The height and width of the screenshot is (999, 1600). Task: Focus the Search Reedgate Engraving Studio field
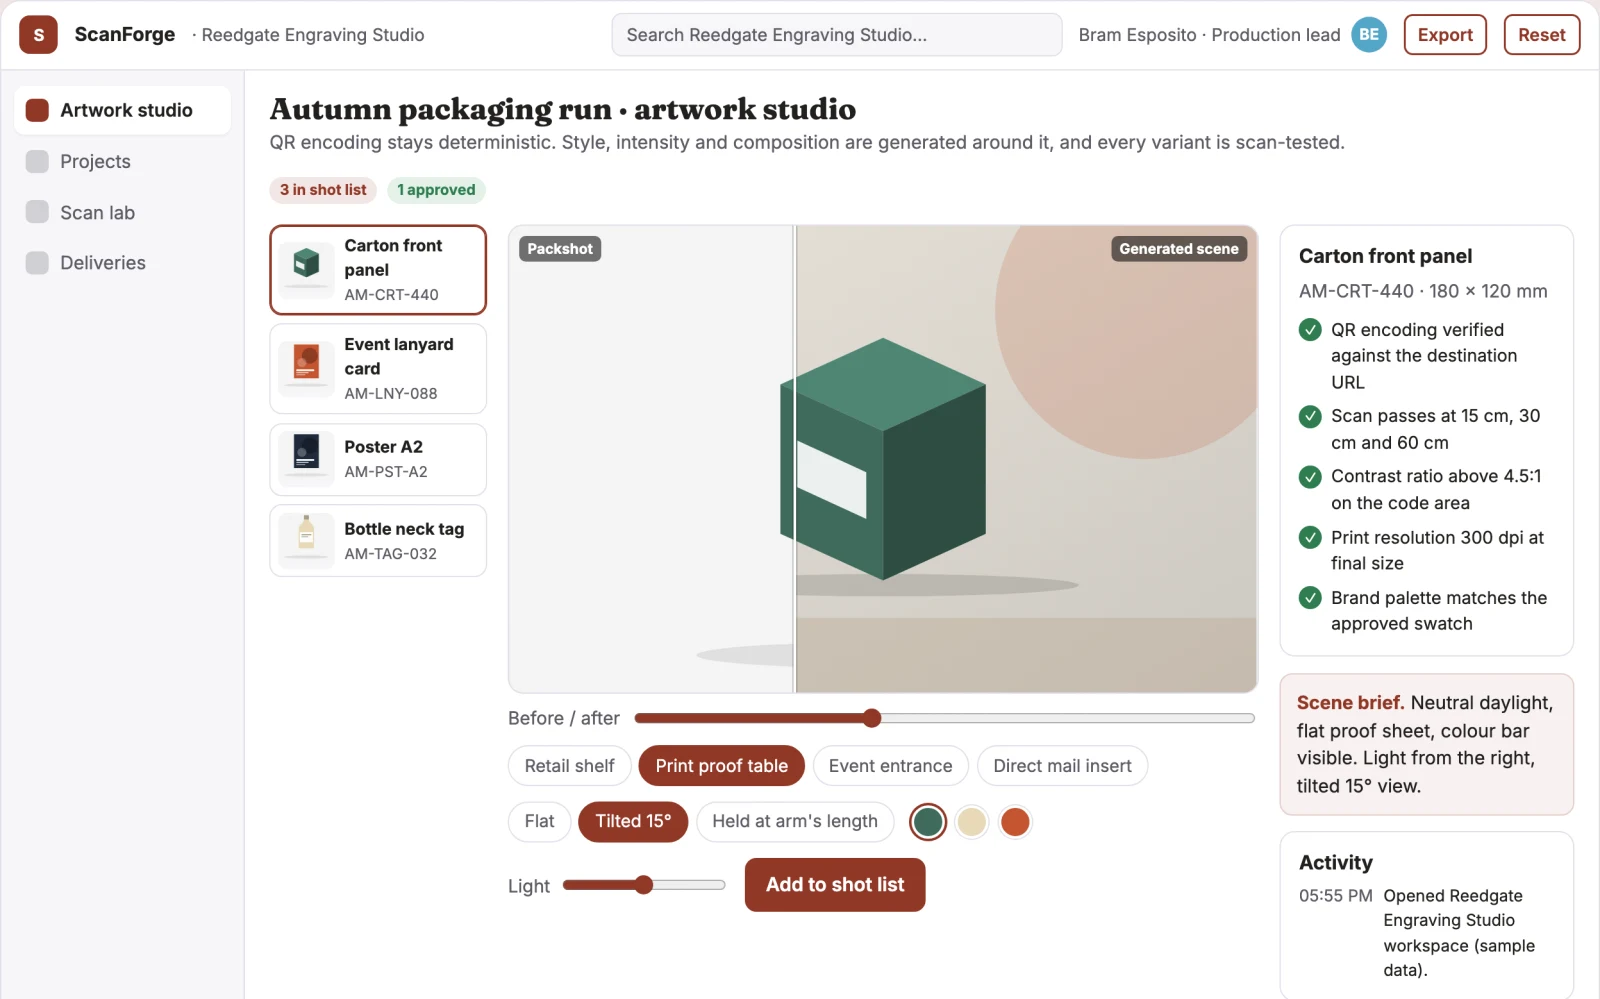[x=837, y=35]
